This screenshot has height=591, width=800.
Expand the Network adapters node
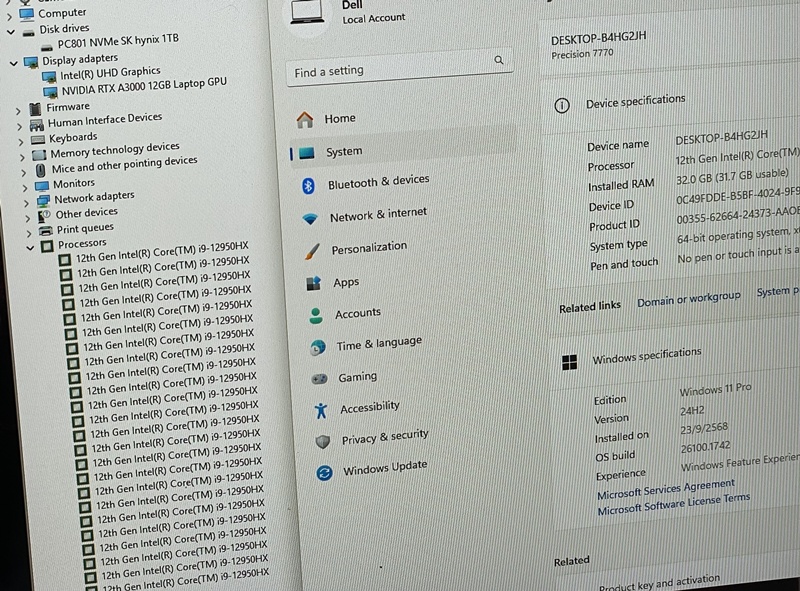(x=26, y=200)
